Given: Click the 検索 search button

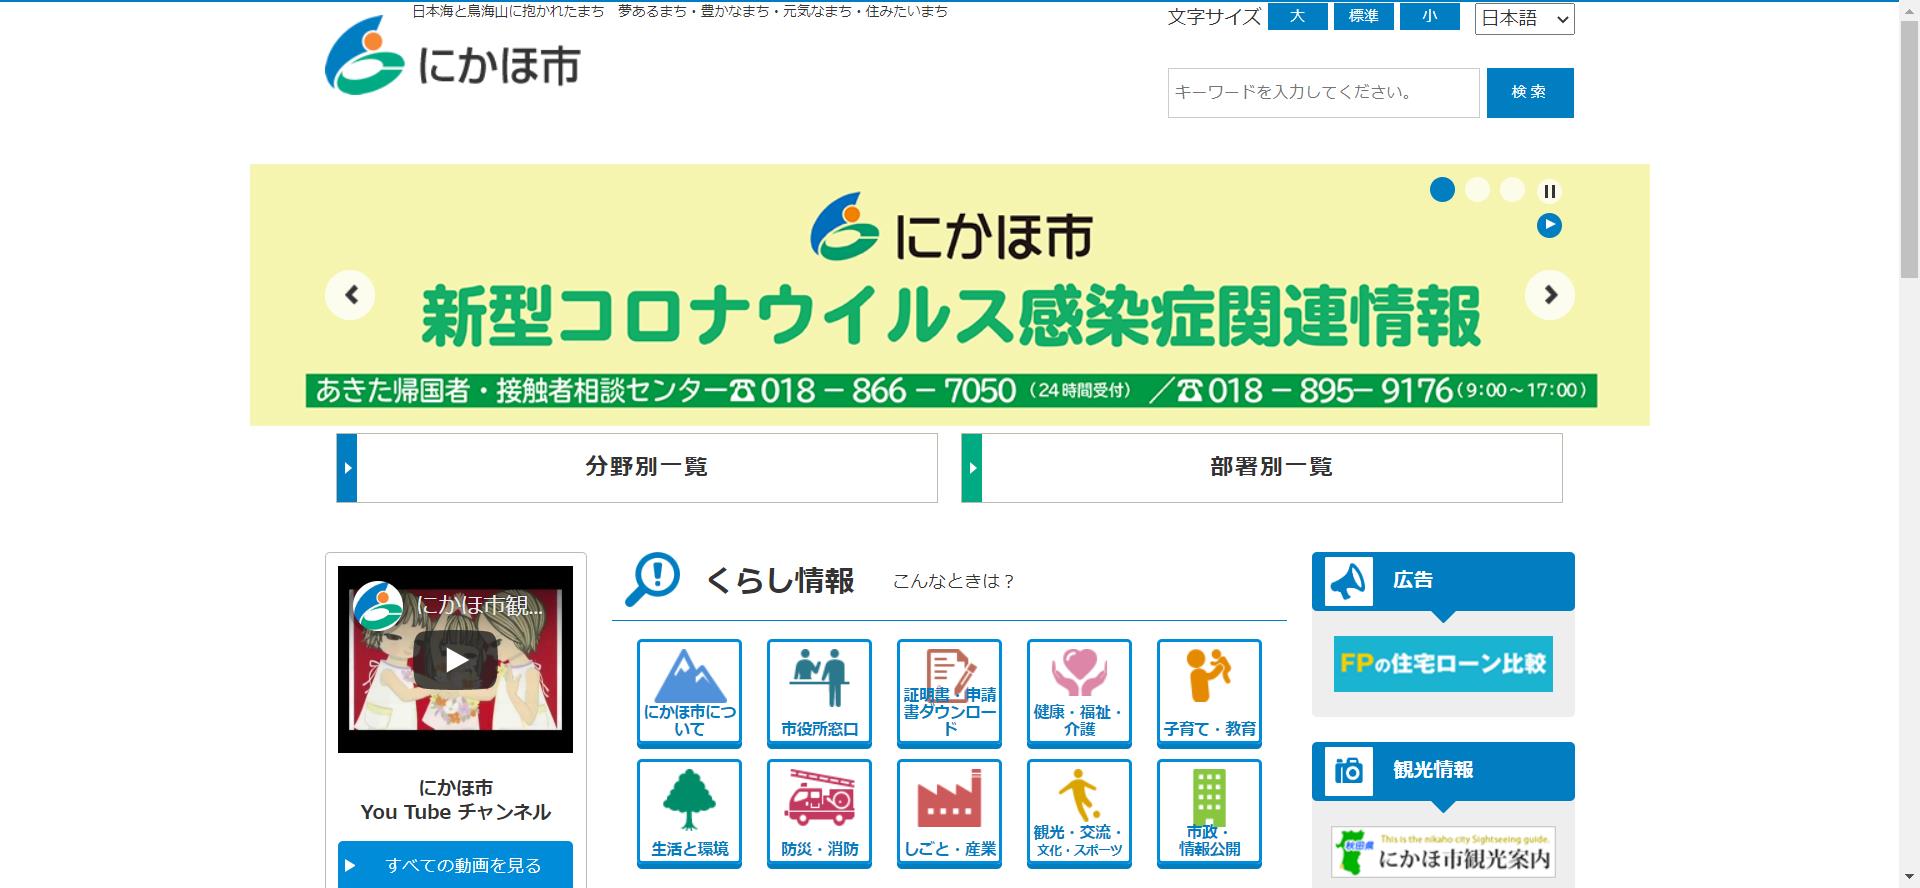Looking at the screenshot, I should pos(1530,92).
